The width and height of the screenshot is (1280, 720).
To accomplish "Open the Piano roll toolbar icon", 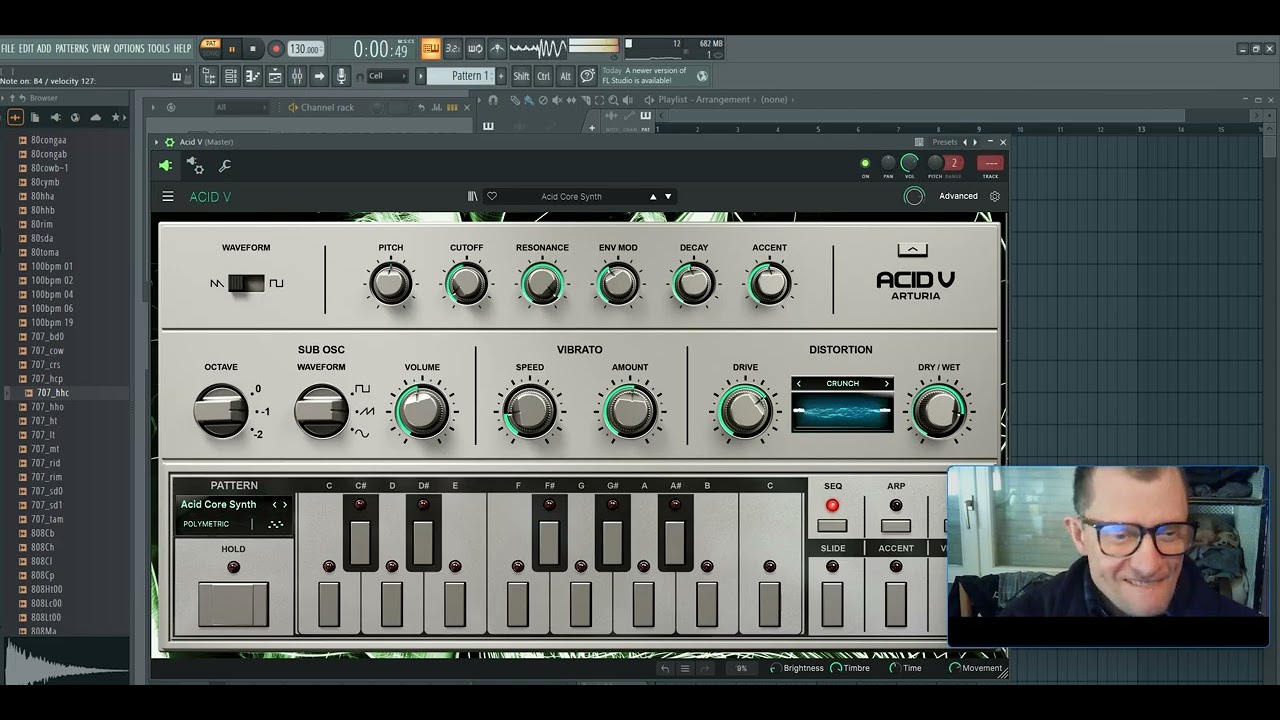I will (x=253, y=76).
